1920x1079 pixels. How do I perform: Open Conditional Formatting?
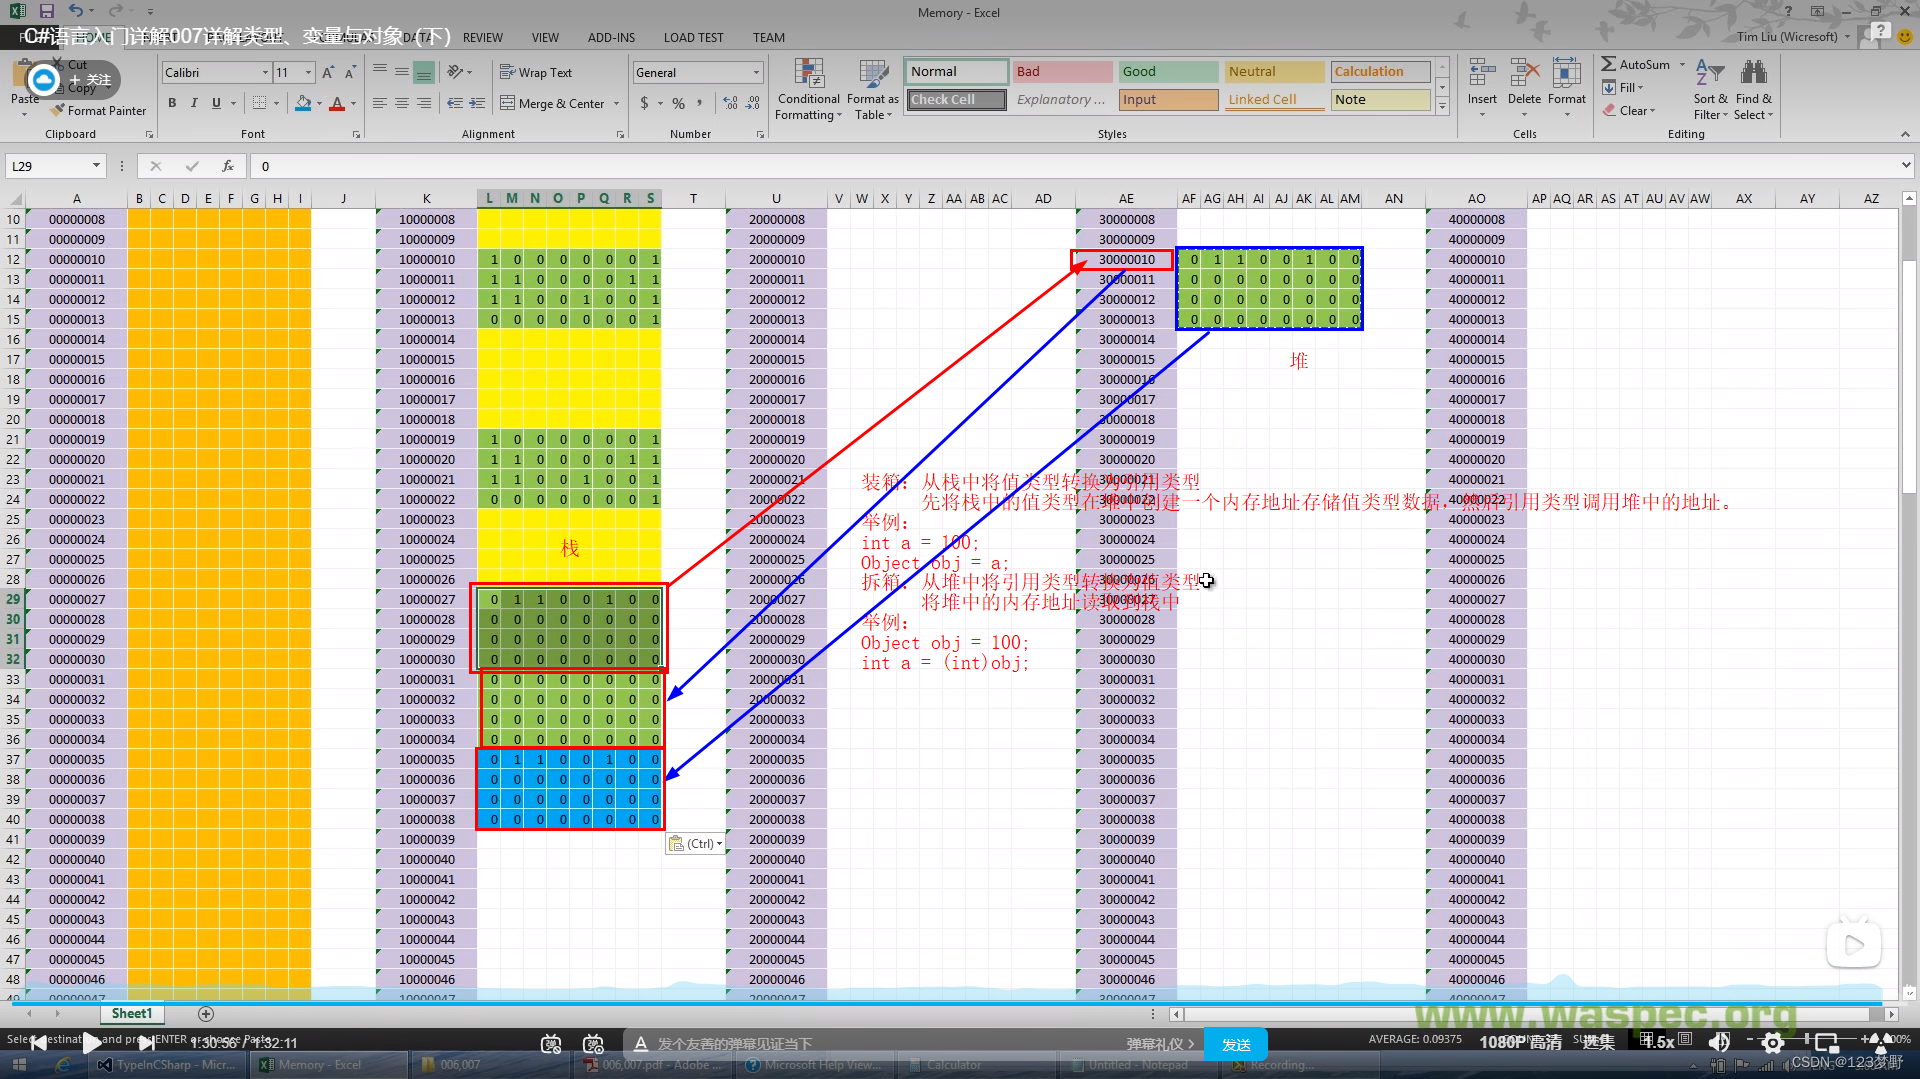pos(809,90)
